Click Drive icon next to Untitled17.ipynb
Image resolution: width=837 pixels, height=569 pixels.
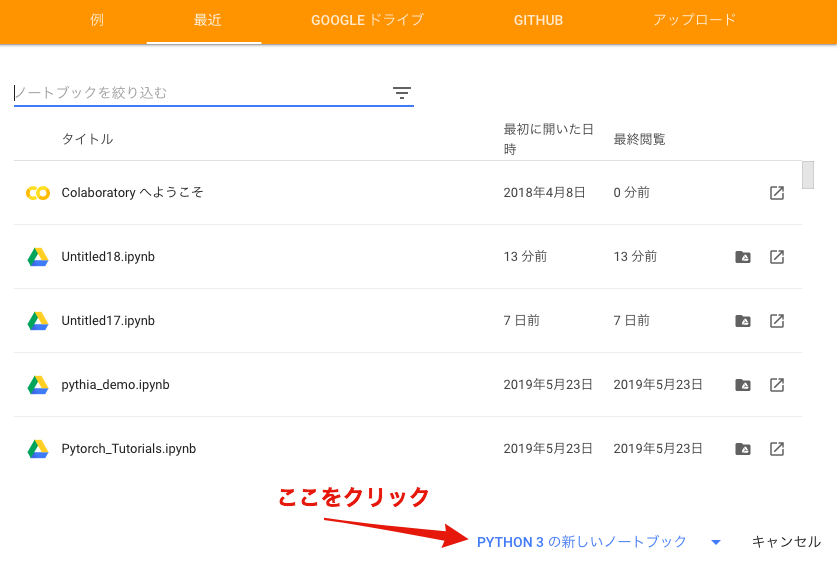click(x=38, y=321)
